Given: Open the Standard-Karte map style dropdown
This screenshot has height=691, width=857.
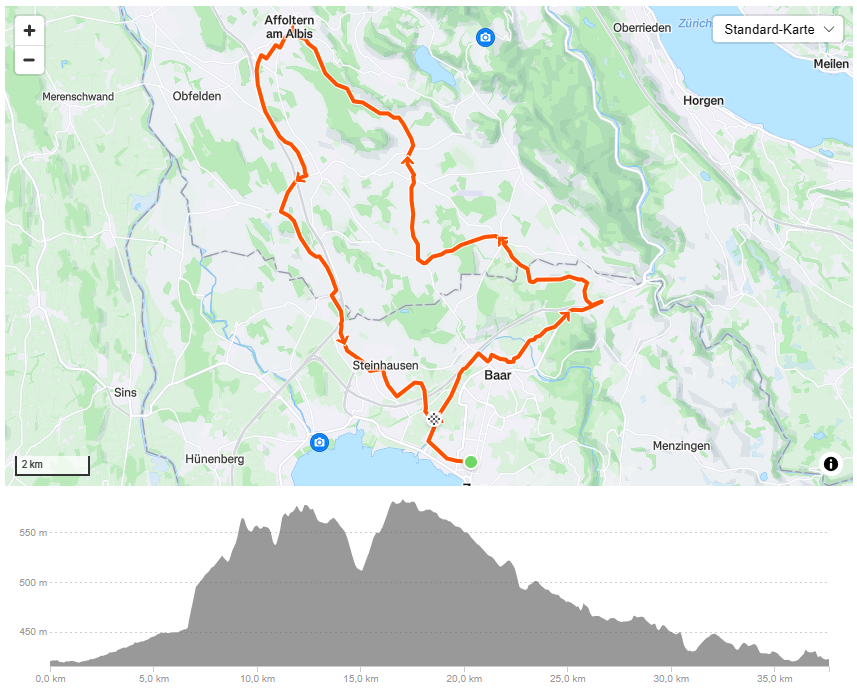Looking at the screenshot, I should 779,30.
